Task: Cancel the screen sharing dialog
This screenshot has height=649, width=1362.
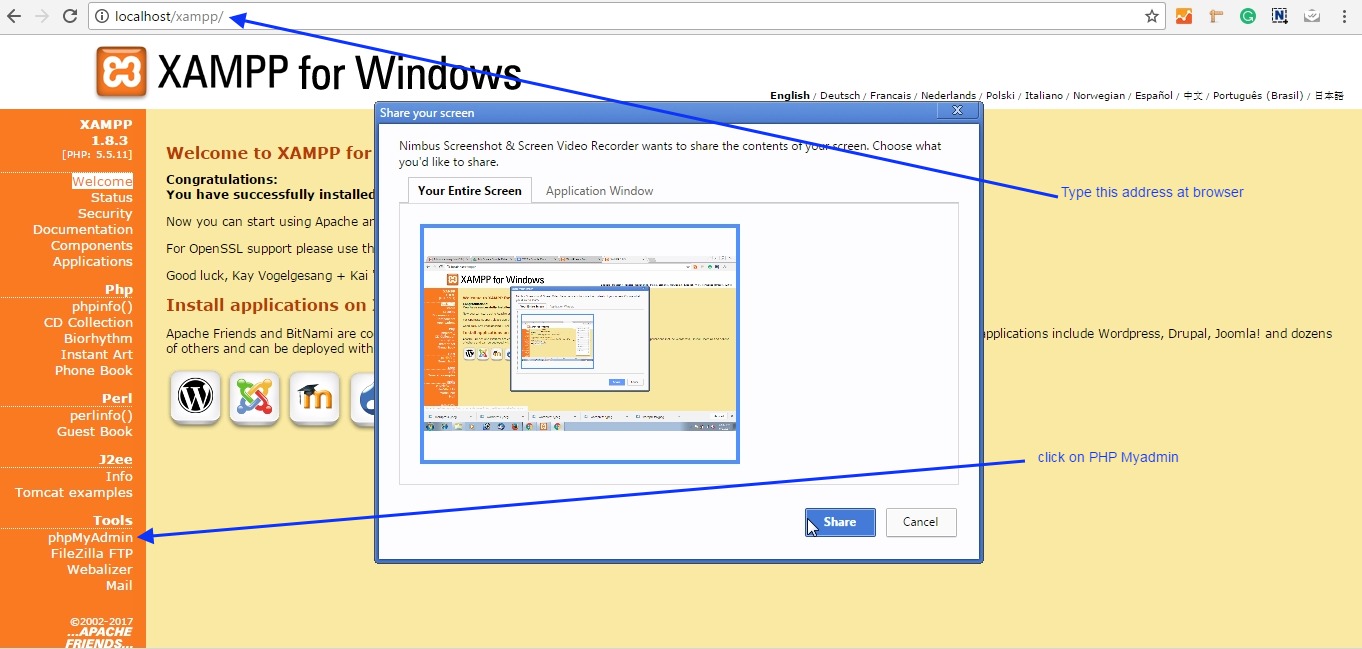Action: tap(920, 522)
